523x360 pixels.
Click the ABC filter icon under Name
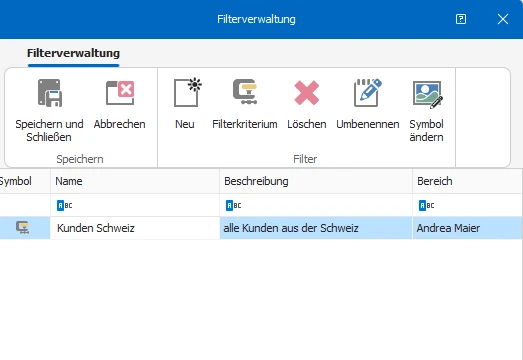[65, 205]
